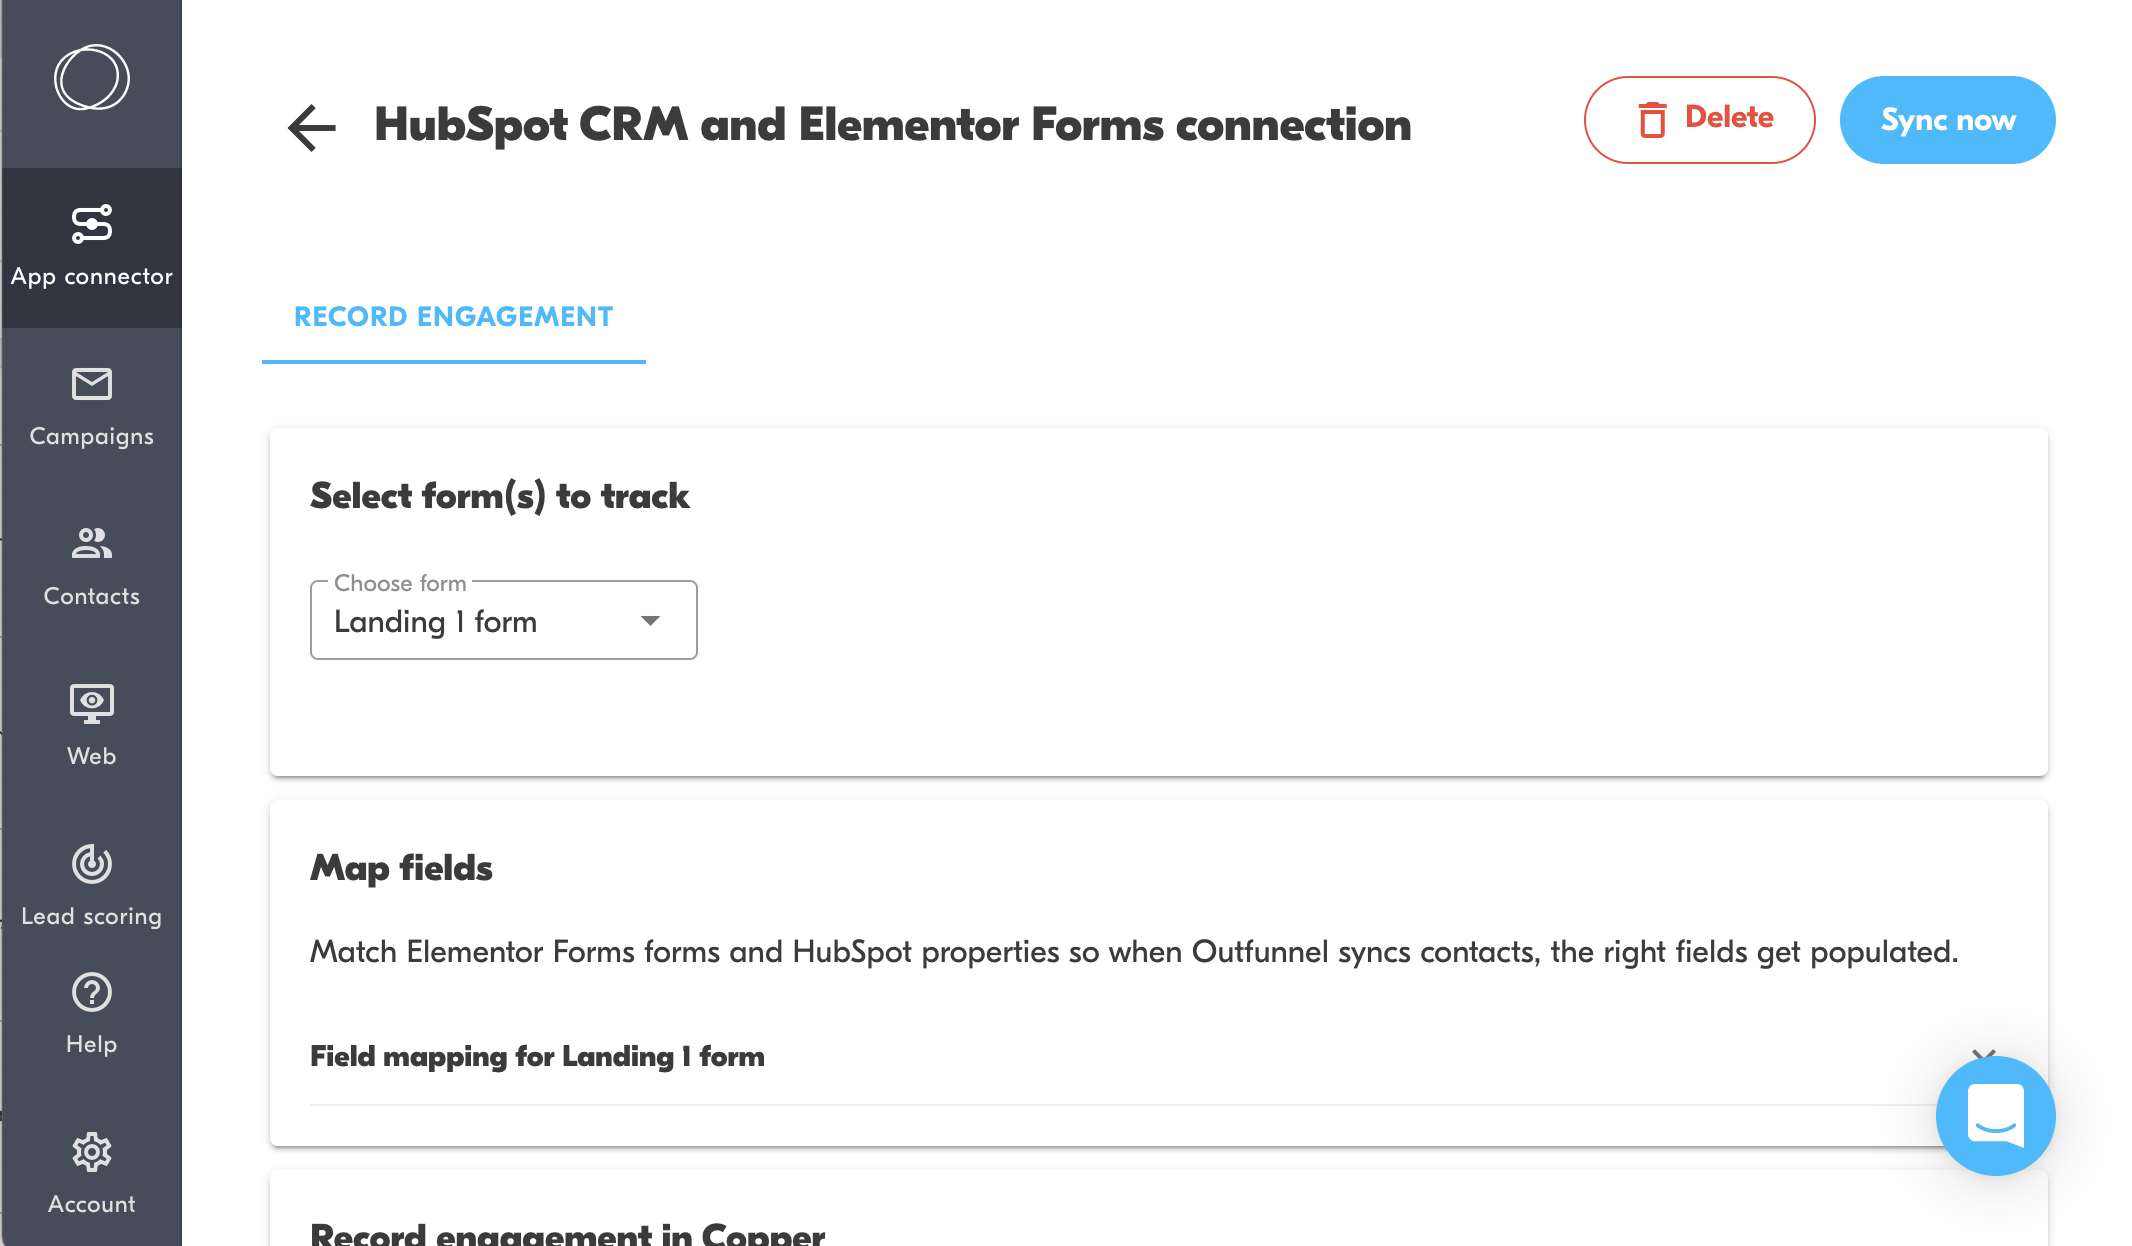Open the Choose form dropdown

pos(503,621)
